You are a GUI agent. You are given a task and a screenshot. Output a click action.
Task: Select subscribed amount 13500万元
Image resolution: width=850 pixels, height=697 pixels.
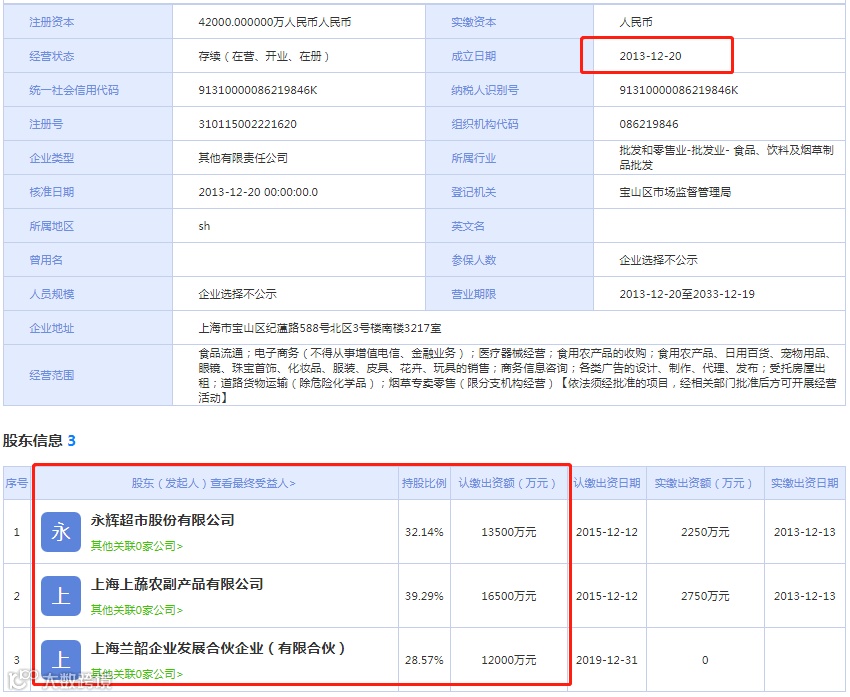pyautogui.click(x=508, y=532)
